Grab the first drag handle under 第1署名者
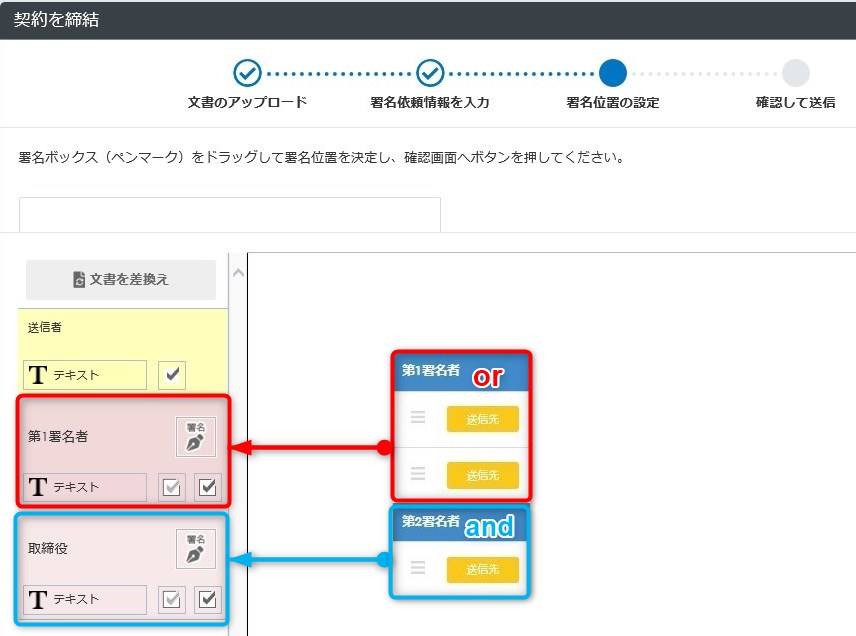 [x=418, y=419]
